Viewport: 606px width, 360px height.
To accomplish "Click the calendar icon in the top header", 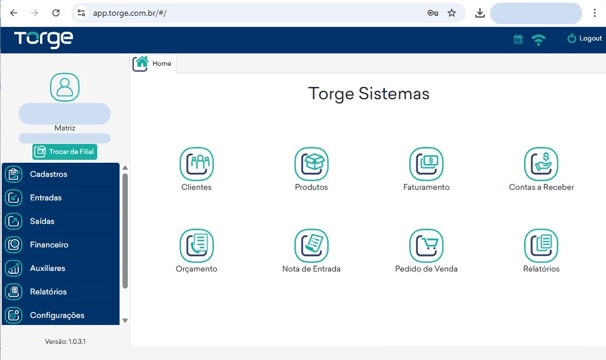I will pyautogui.click(x=518, y=39).
